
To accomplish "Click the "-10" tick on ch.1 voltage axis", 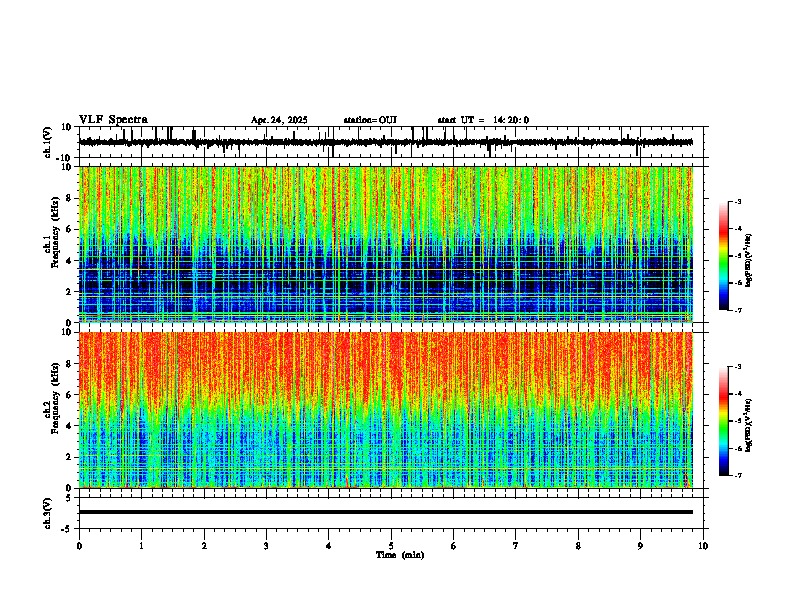I will [x=65, y=158].
